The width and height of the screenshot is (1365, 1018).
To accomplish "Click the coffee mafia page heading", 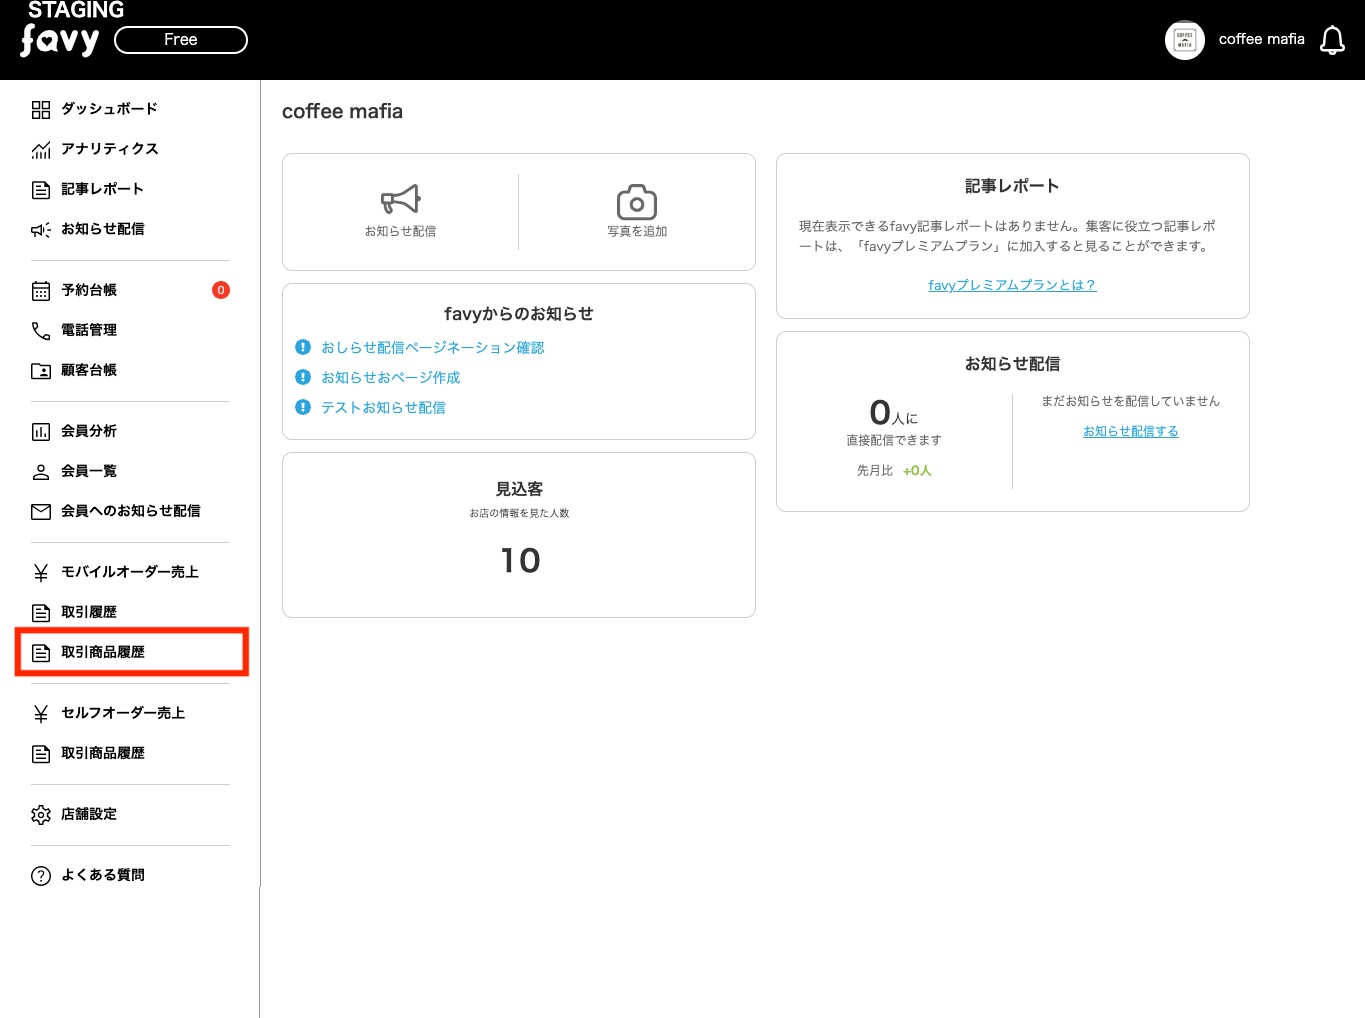I will pos(342,111).
